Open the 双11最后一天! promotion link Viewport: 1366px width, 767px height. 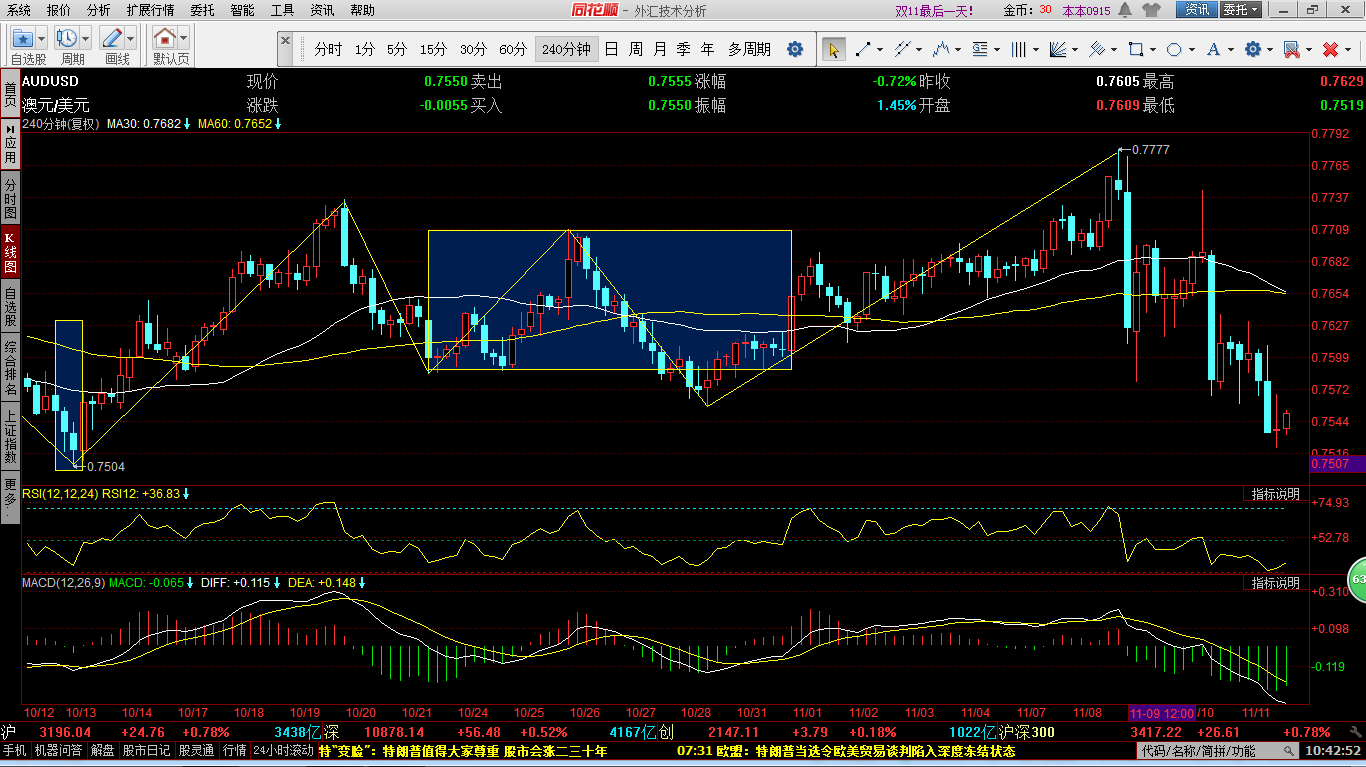[934, 10]
